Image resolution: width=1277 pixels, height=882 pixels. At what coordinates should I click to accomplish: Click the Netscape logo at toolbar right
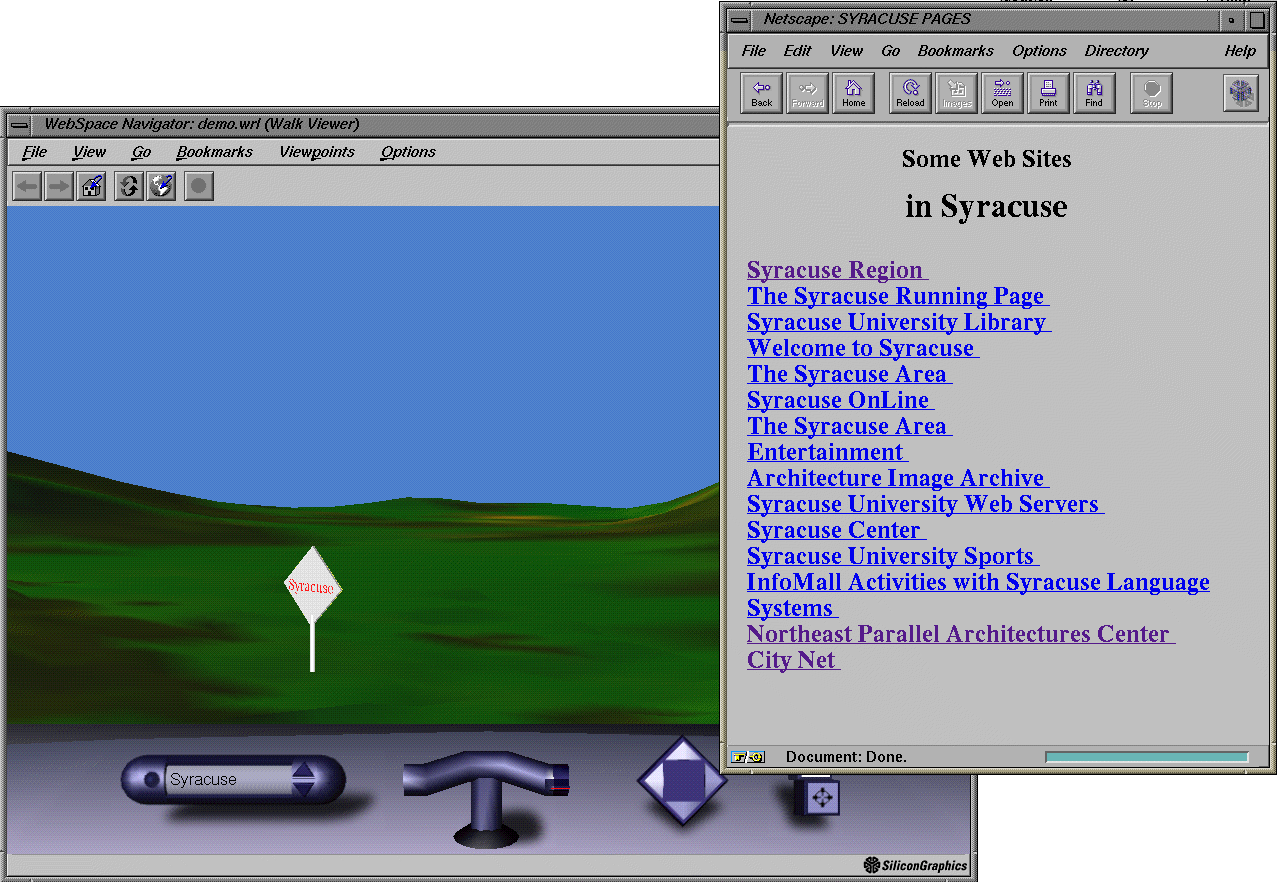tap(1241, 93)
